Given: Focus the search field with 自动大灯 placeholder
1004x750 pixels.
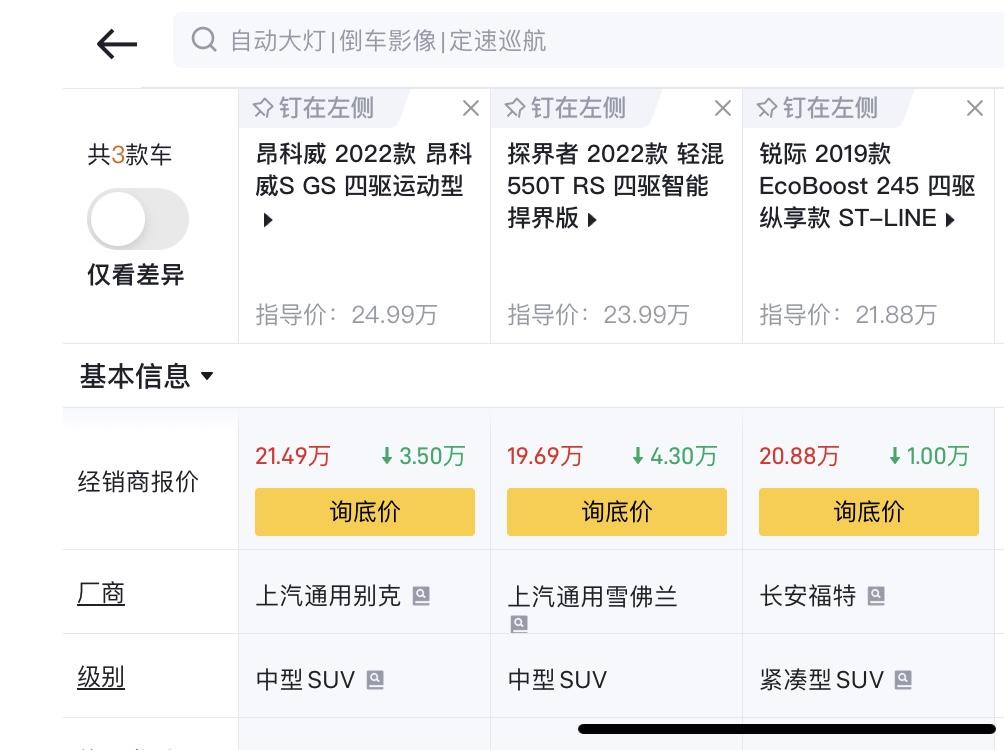Looking at the screenshot, I should [588, 40].
